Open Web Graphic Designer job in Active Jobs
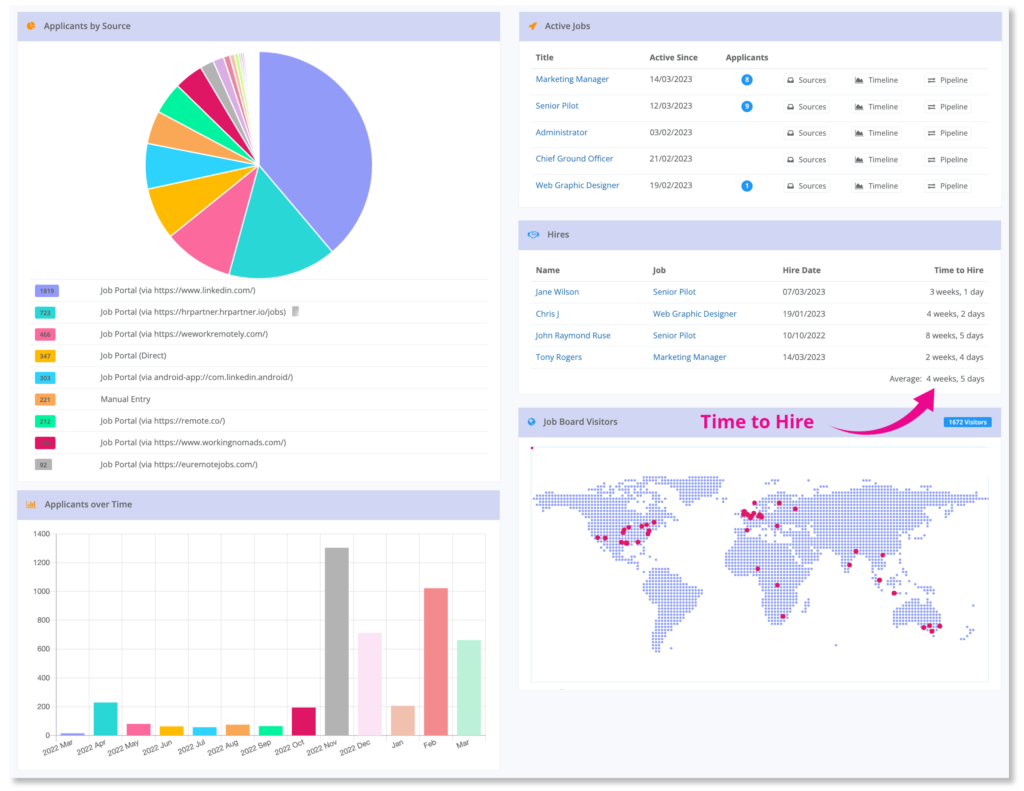Image resolution: width=1024 pixels, height=791 pixels. [x=577, y=186]
